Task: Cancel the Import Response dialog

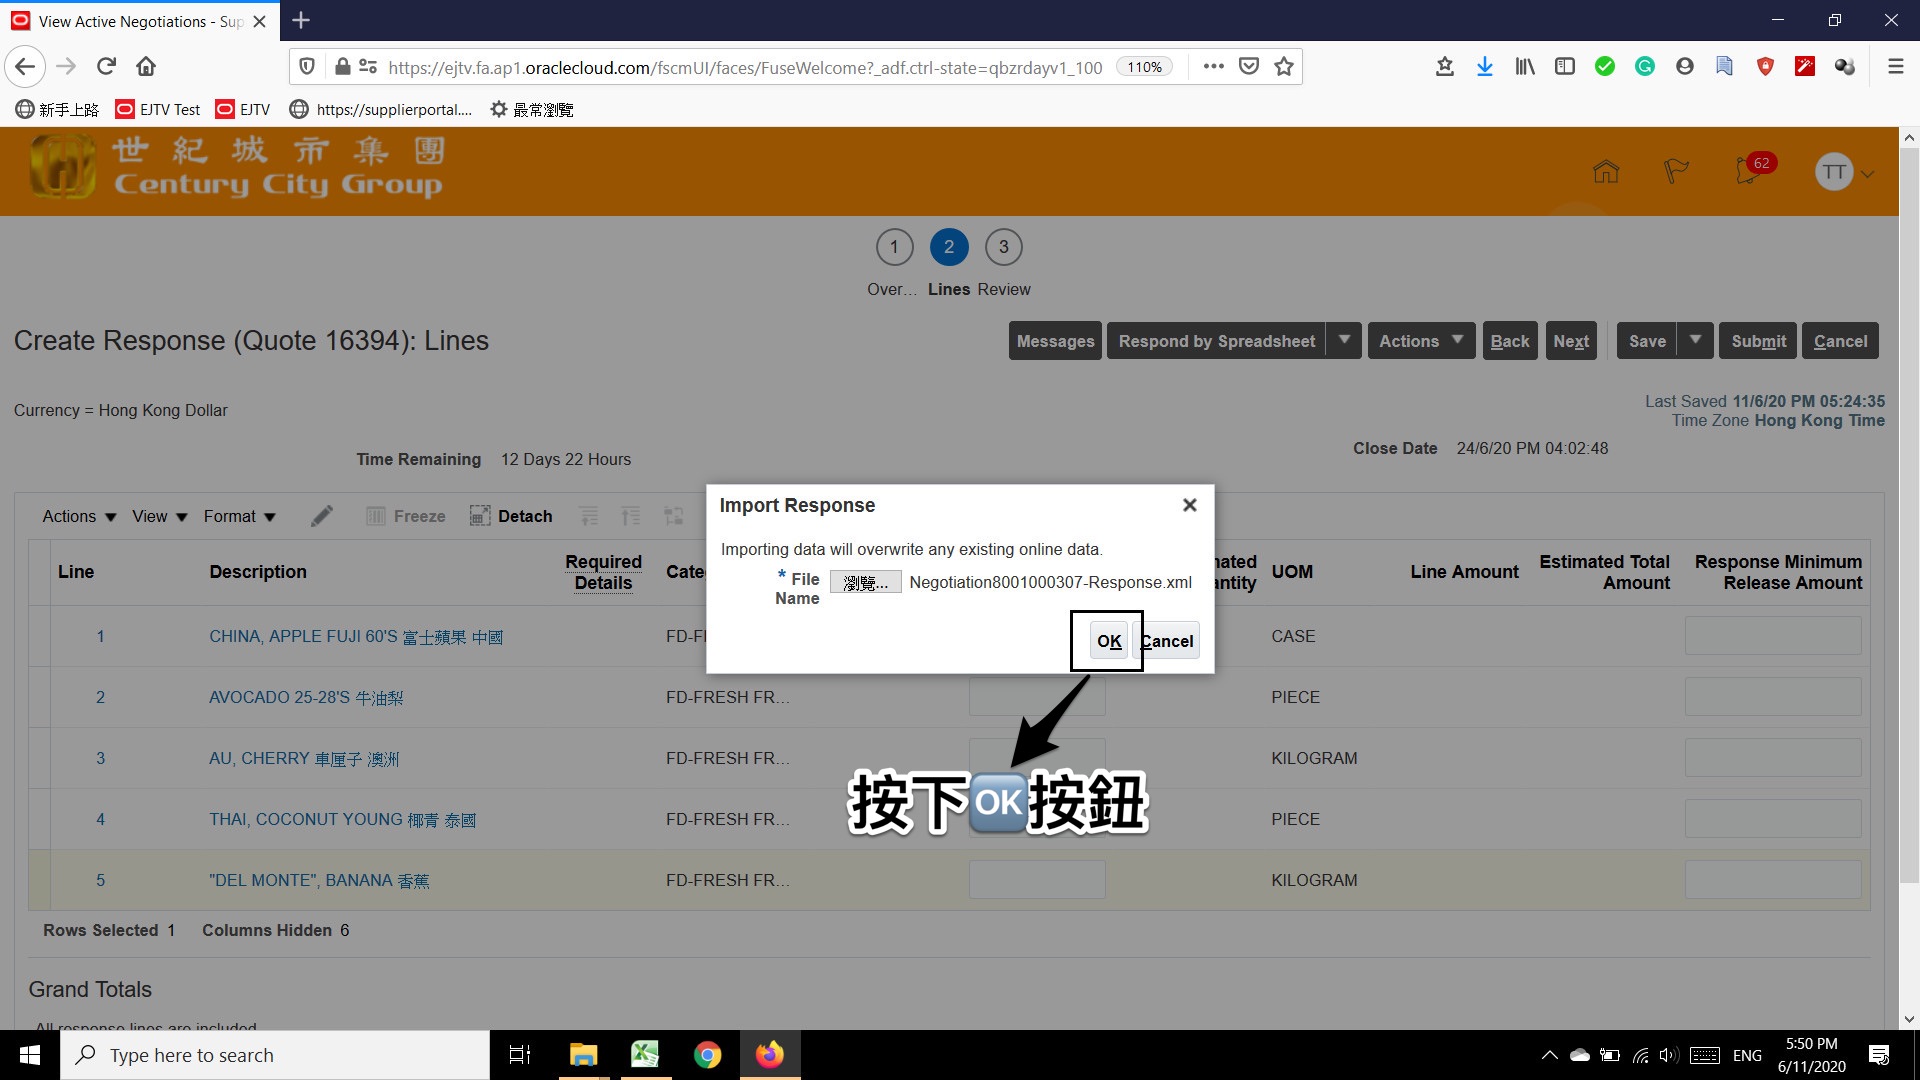Action: click(x=1167, y=641)
